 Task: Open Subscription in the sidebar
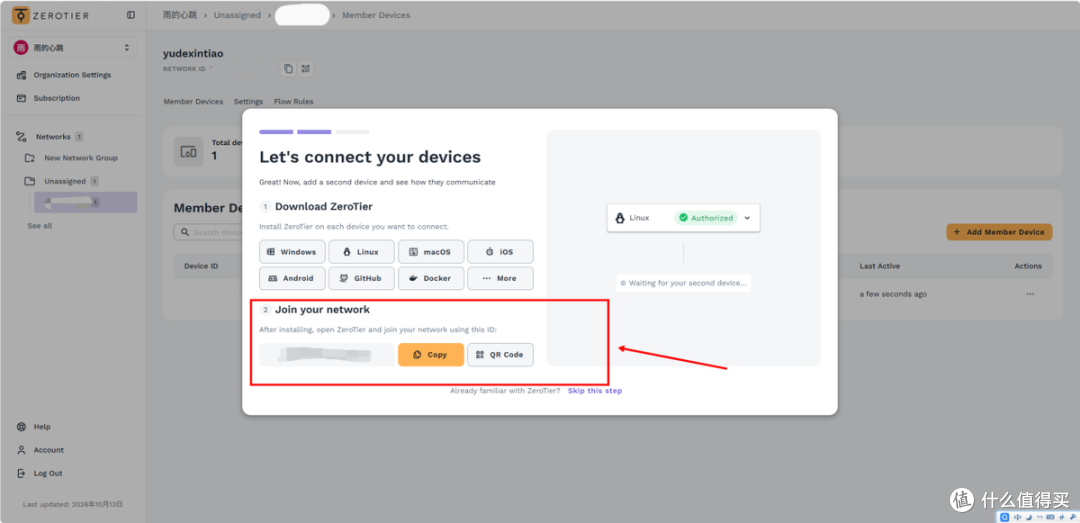[x=56, y=98]
